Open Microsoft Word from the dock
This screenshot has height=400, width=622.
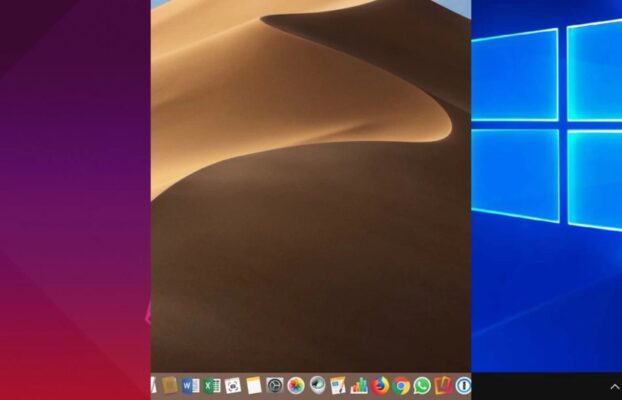tap(191, 385)
